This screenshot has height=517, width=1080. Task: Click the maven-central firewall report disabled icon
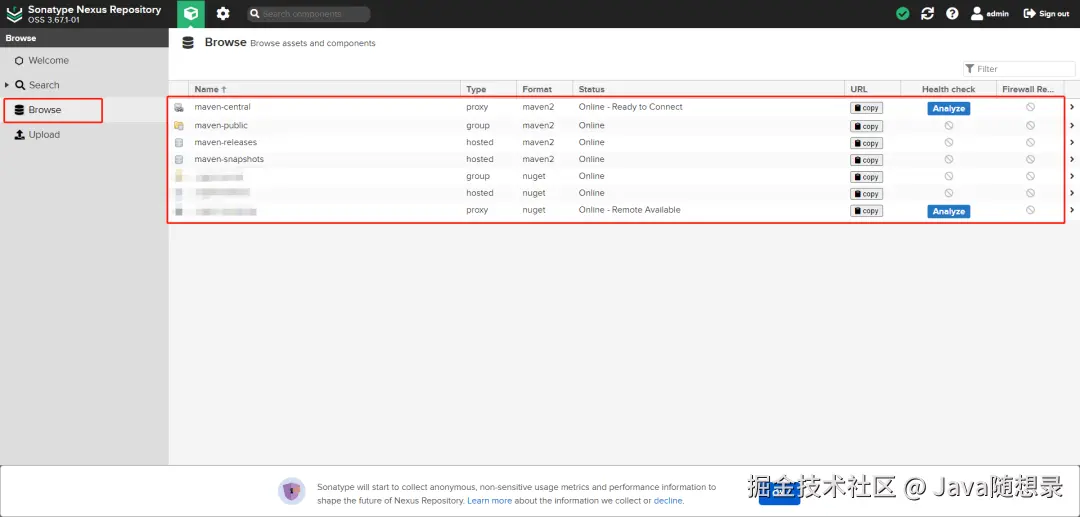pos(1030,107)
